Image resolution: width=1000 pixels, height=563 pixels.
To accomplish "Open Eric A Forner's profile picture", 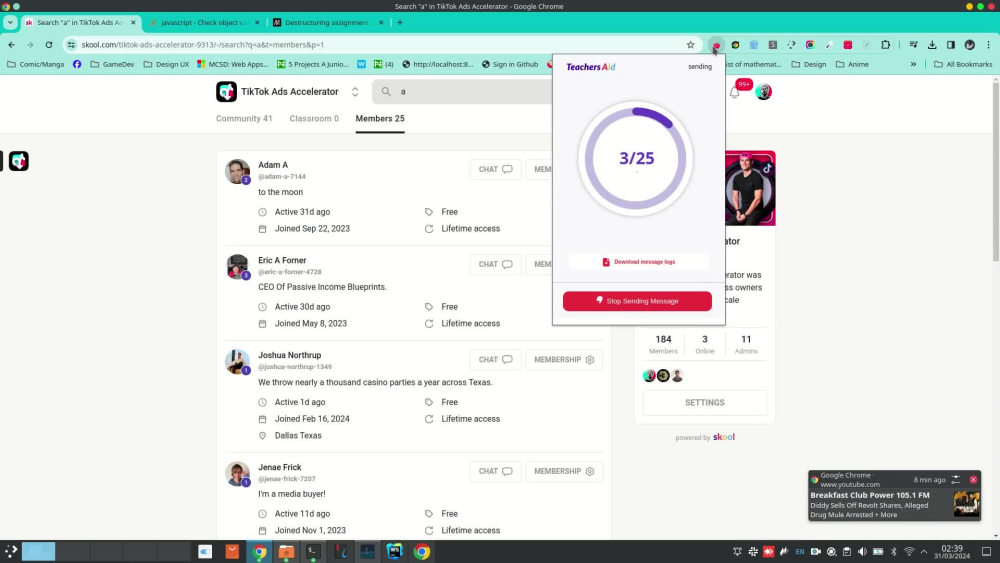I will click(237, 267).
